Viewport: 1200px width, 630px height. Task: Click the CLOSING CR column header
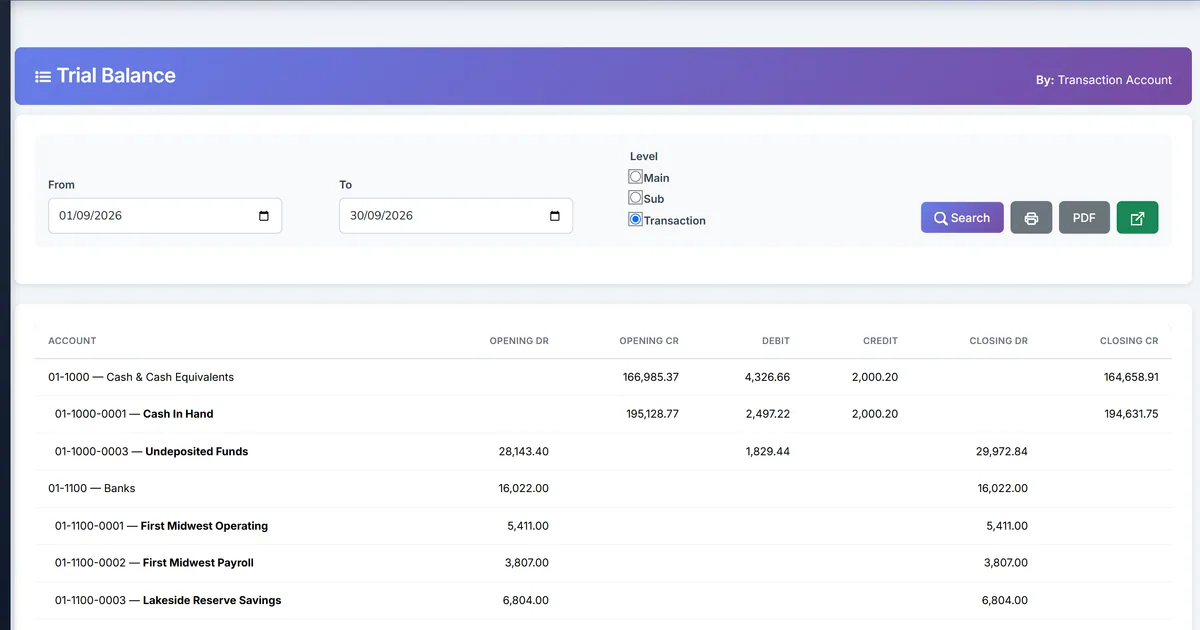click(x=1129, y=341)
